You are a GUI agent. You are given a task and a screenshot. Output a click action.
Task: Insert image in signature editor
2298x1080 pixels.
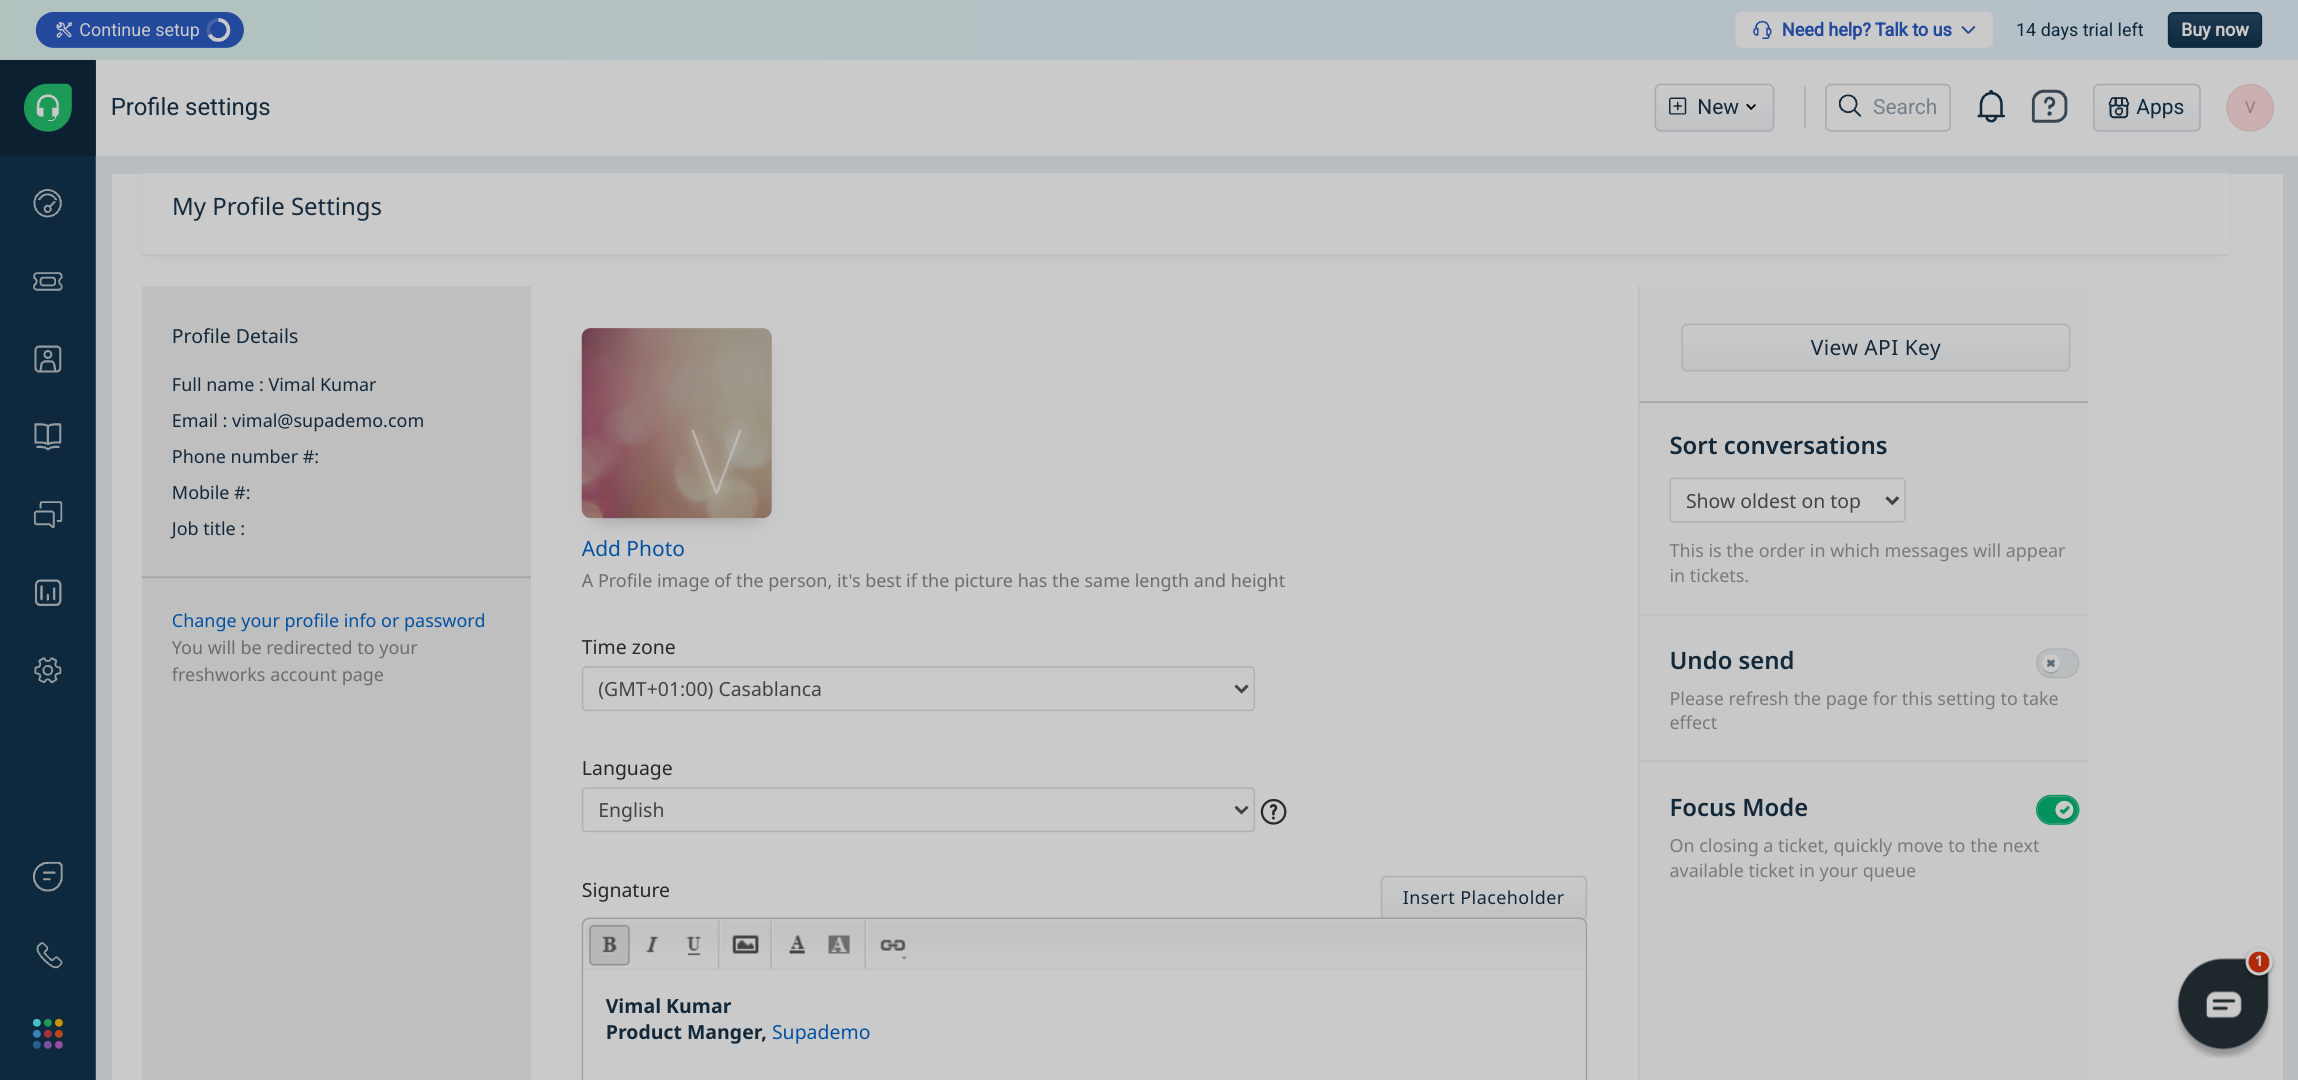click(x=745, y=945)
